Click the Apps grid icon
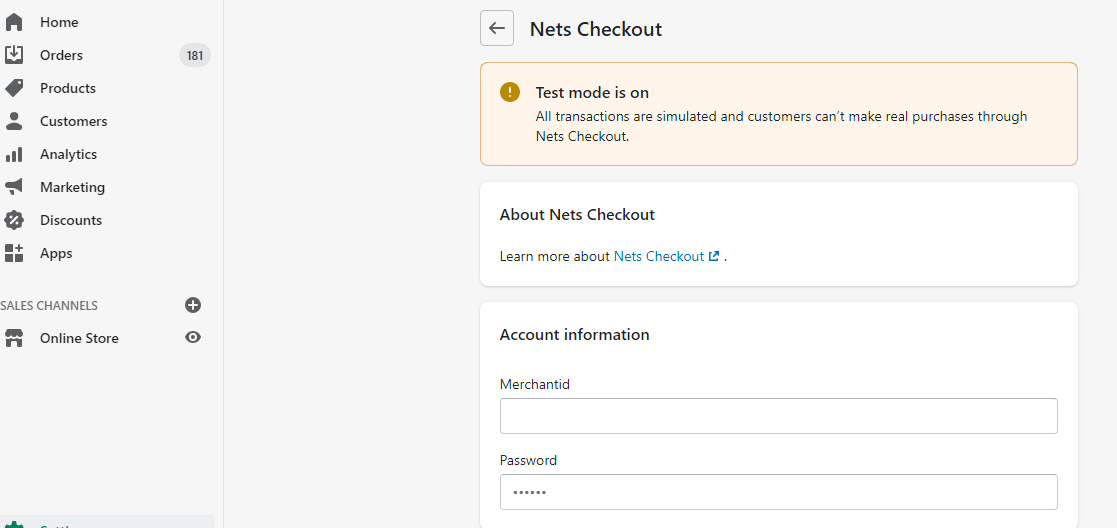 pos(14,253)
